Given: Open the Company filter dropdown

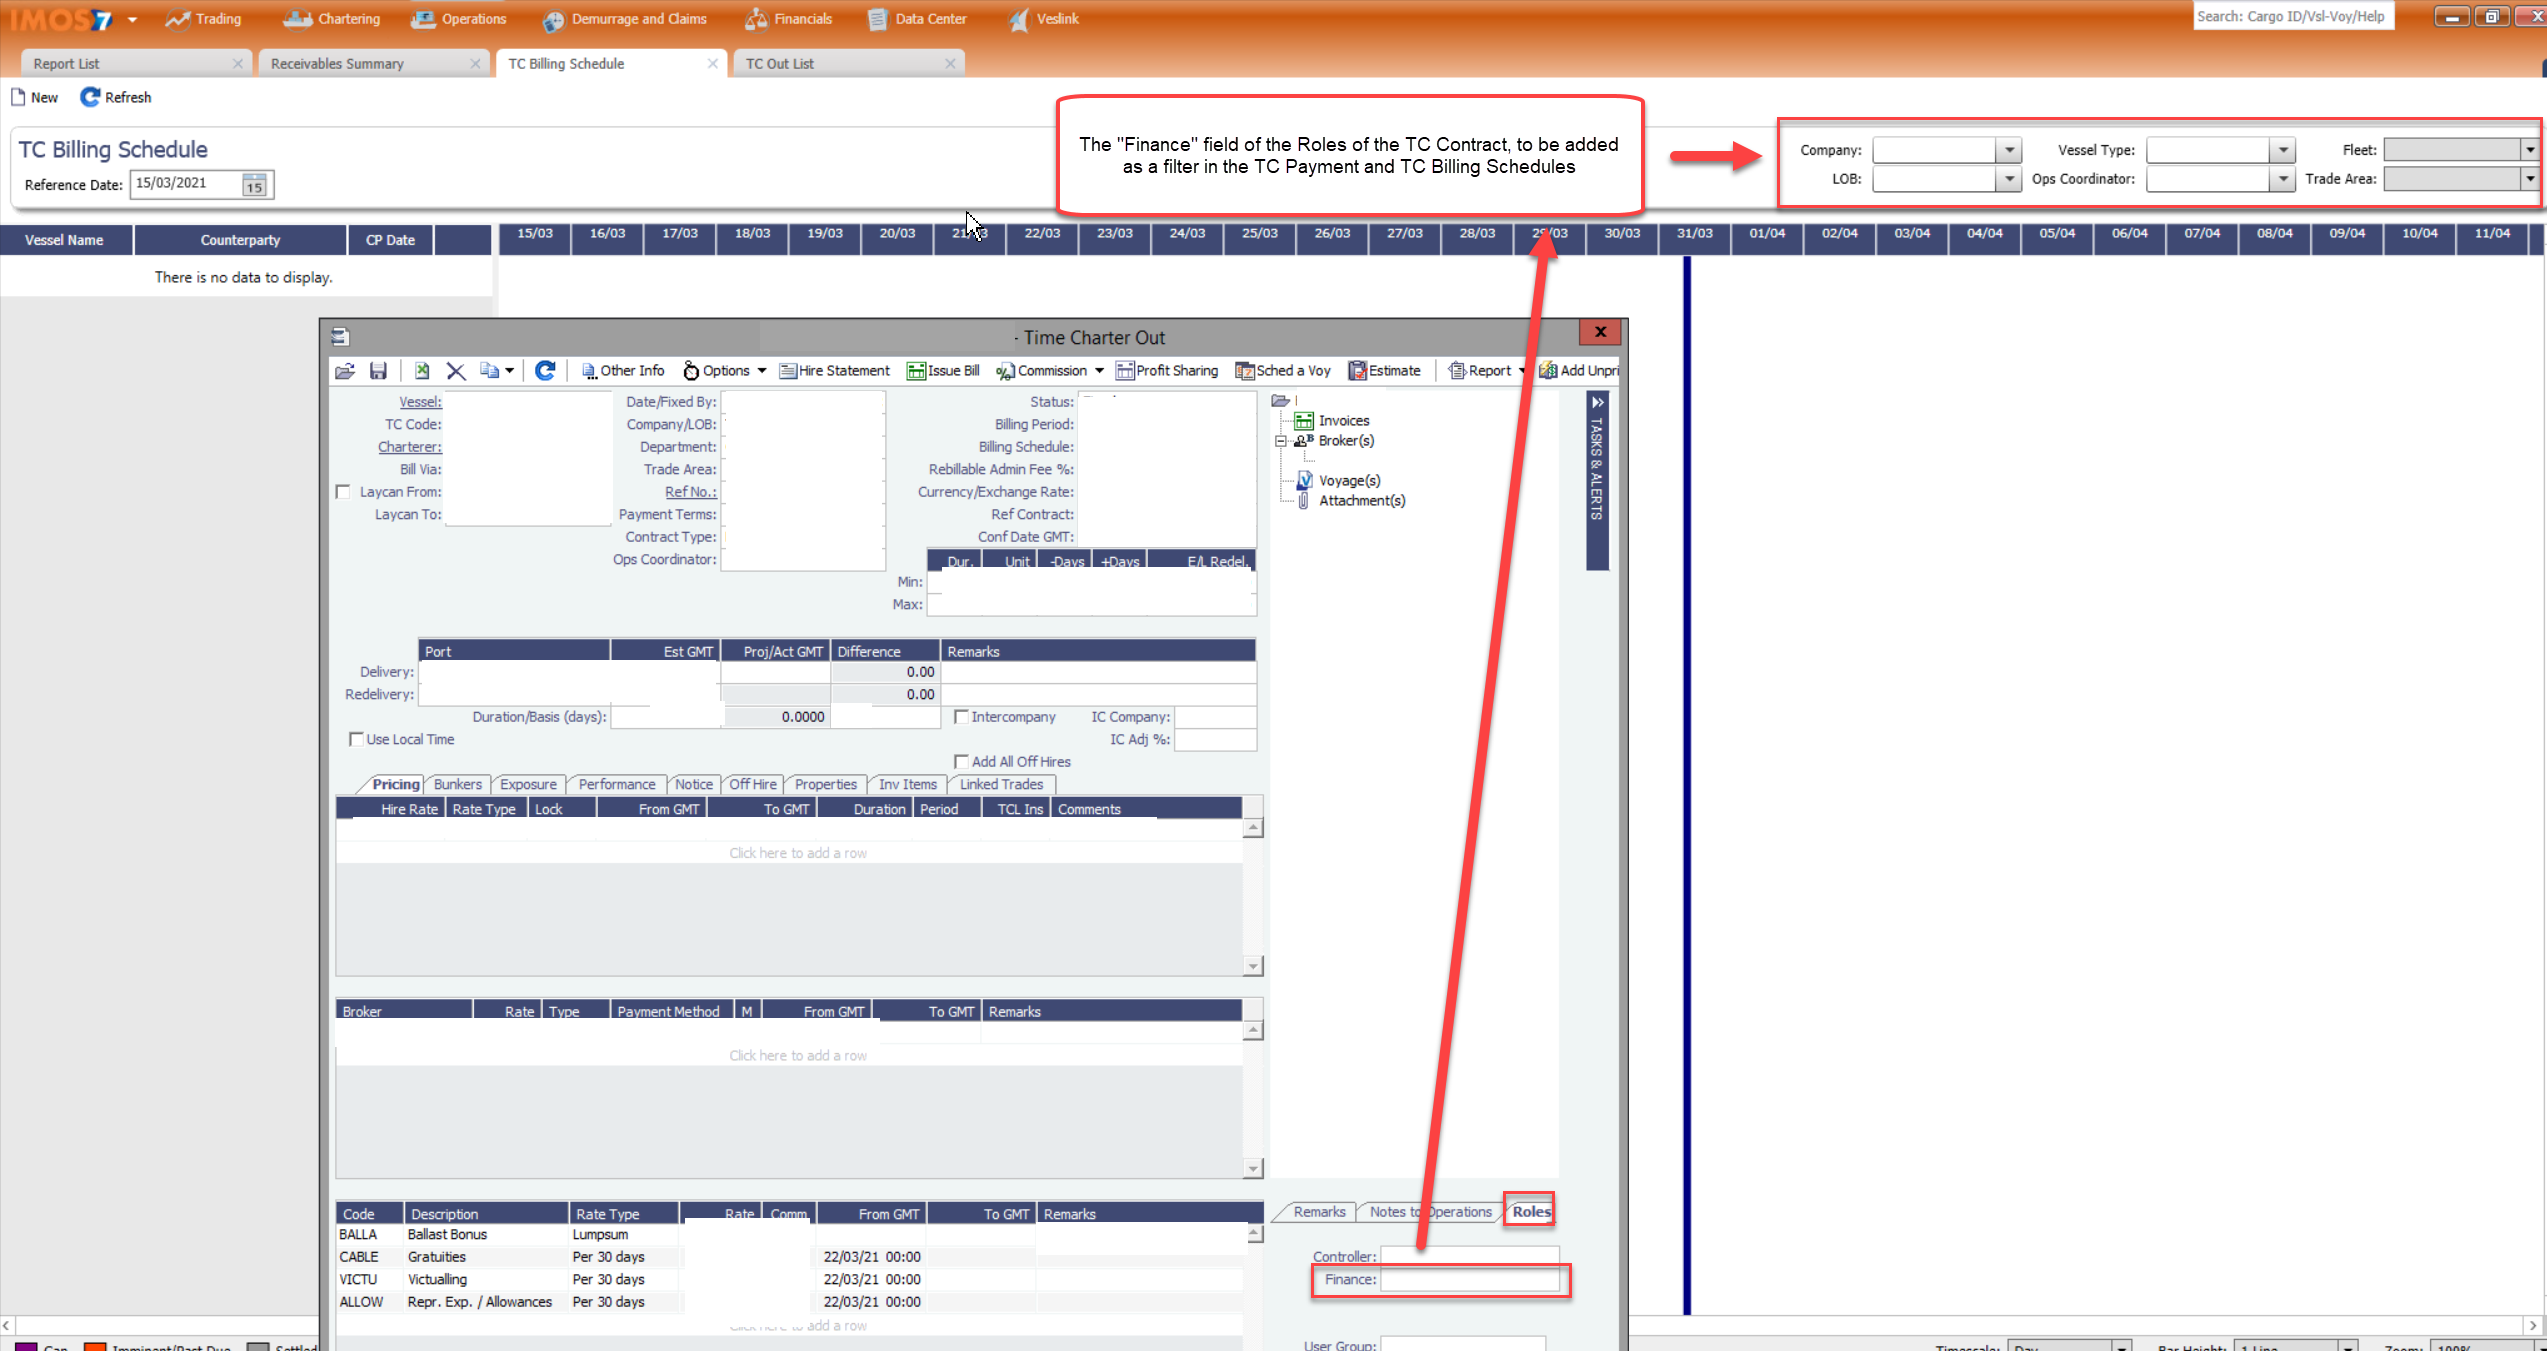Looking at the screenshot, I should pos(2010,149).
